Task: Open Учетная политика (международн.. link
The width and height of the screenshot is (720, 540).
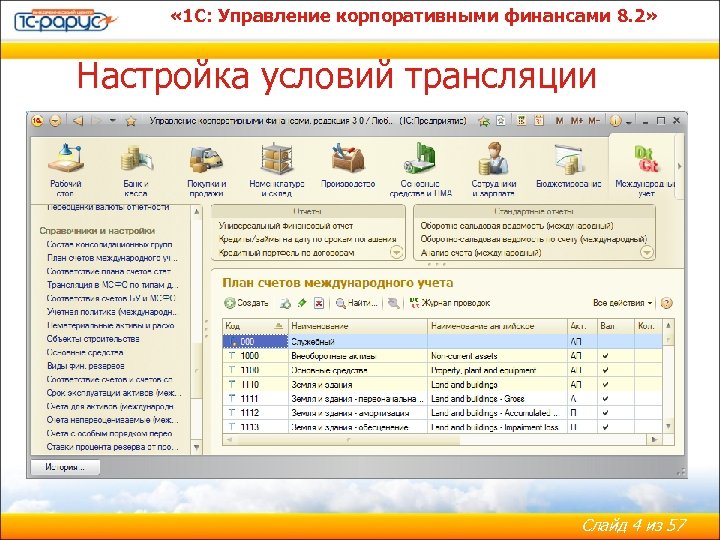Action: click(112, 312)
